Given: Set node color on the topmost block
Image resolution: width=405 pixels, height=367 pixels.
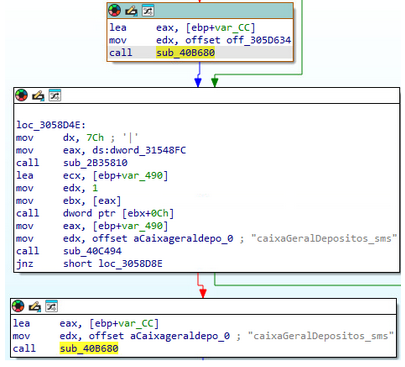Looking at the screenshot, I should pos(115,11).
